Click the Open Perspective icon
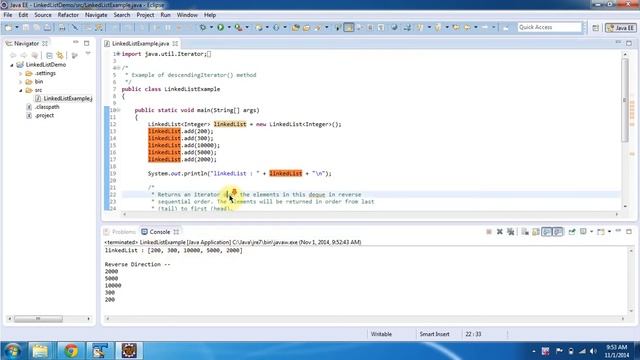 596,27
